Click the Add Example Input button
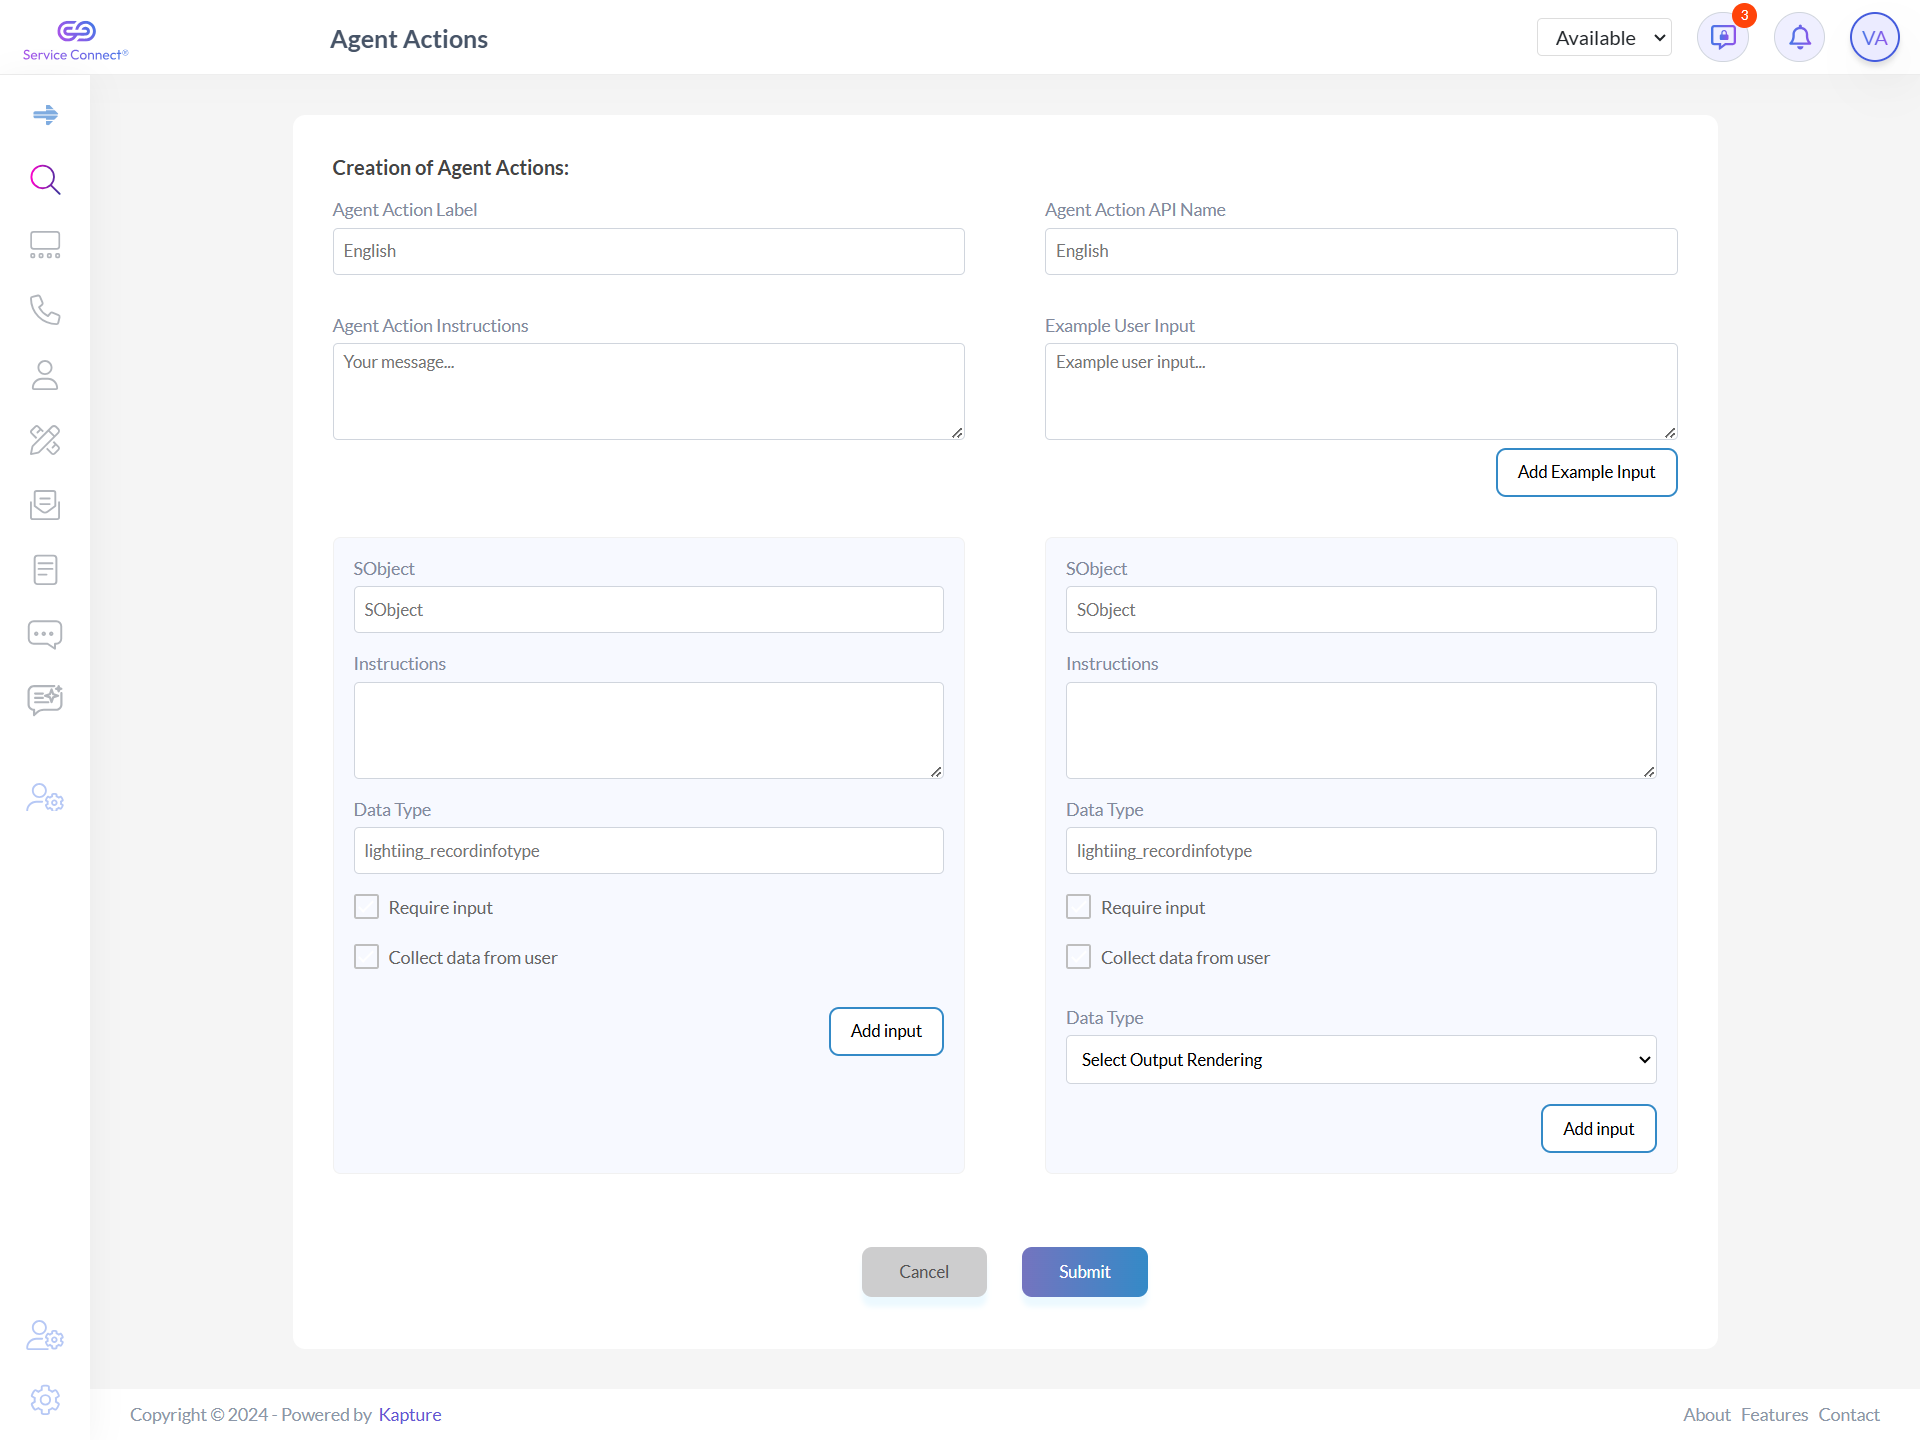Viewport: 1920px width, 1440px height. pos(1586,472)
